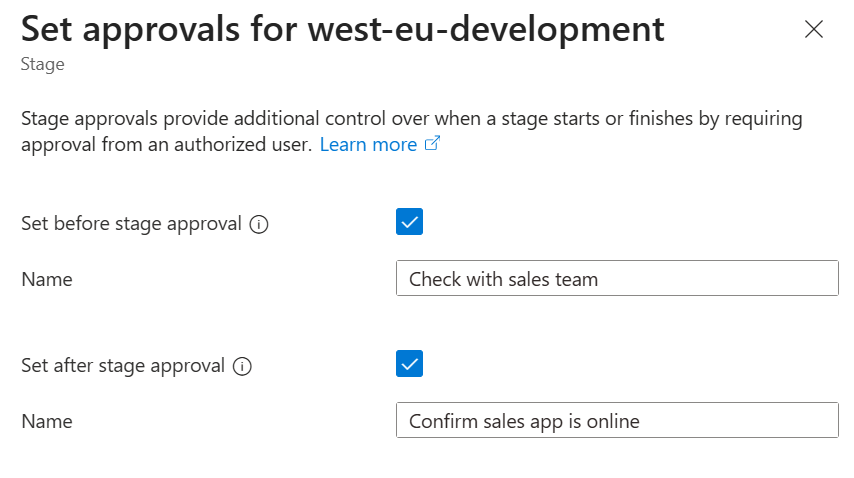Click info icon beside Set after stage approval
Image resolution: width=854 pixels, height=478 pixels.
[x=242, y=366]
